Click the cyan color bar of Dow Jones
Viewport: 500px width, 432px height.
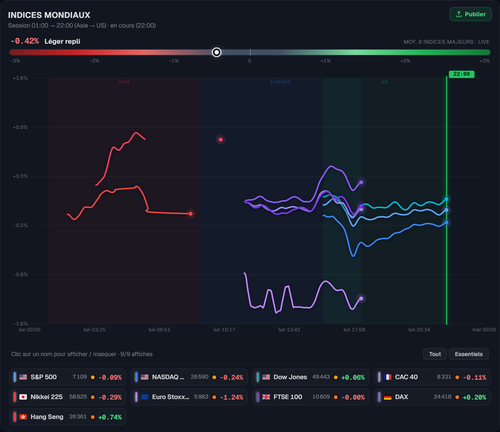pos(258,377)
